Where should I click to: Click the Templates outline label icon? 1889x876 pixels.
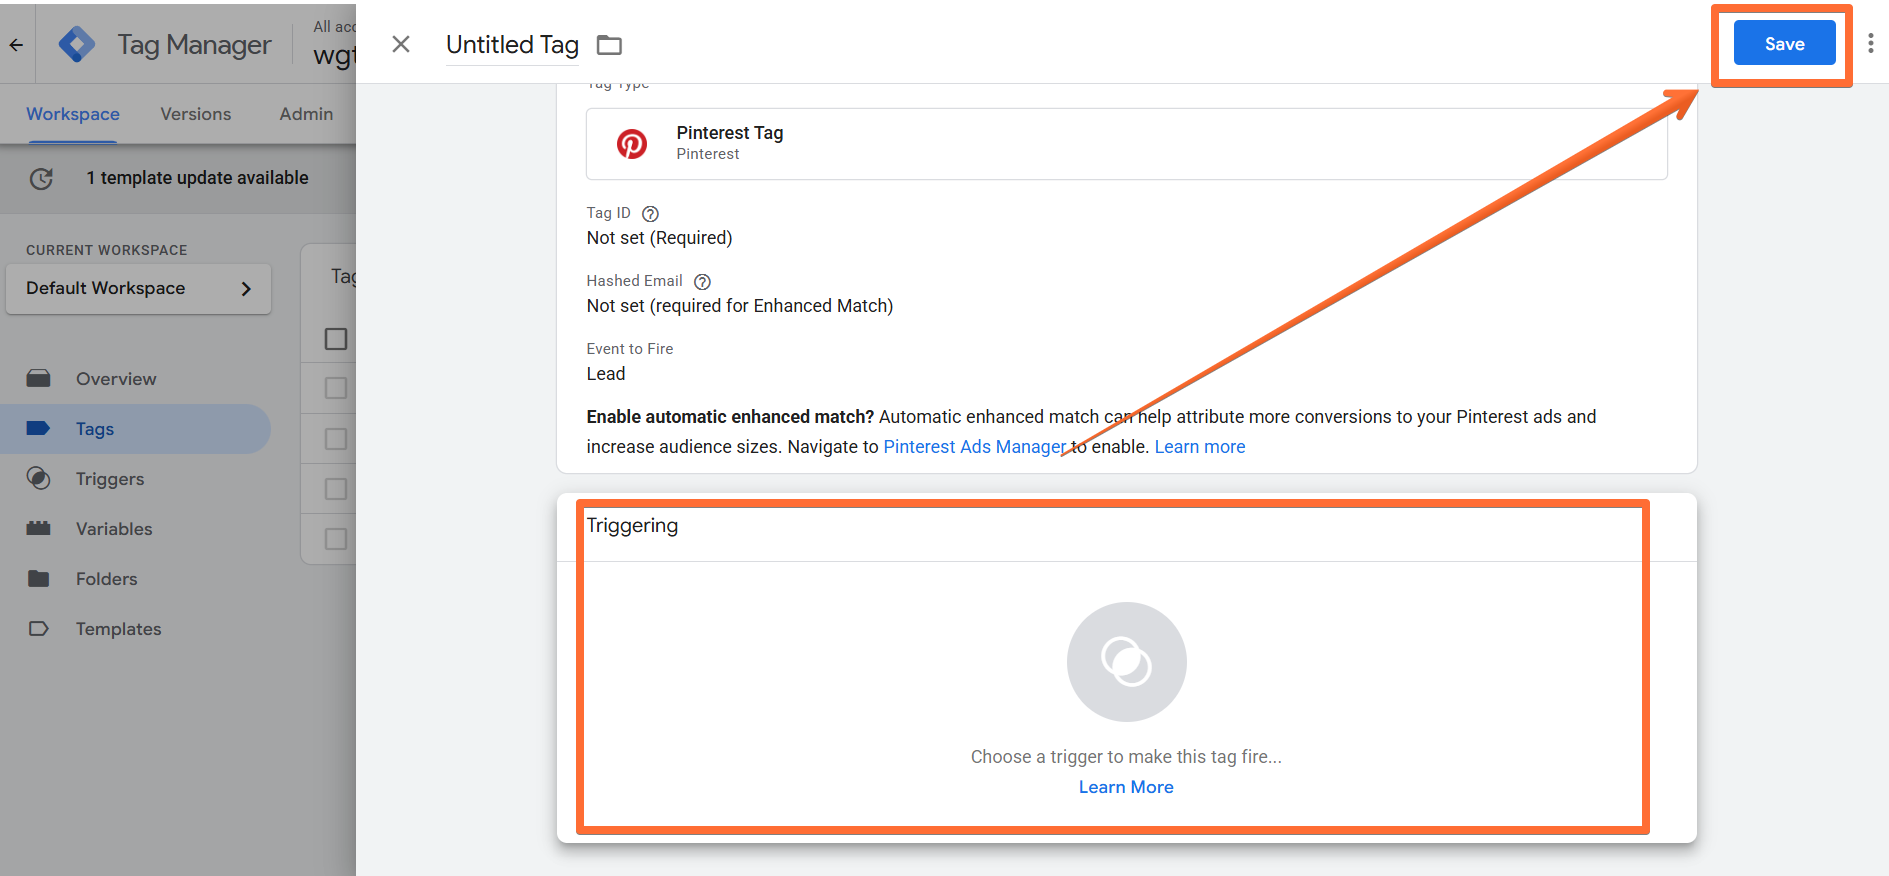(x=38, y=629)
